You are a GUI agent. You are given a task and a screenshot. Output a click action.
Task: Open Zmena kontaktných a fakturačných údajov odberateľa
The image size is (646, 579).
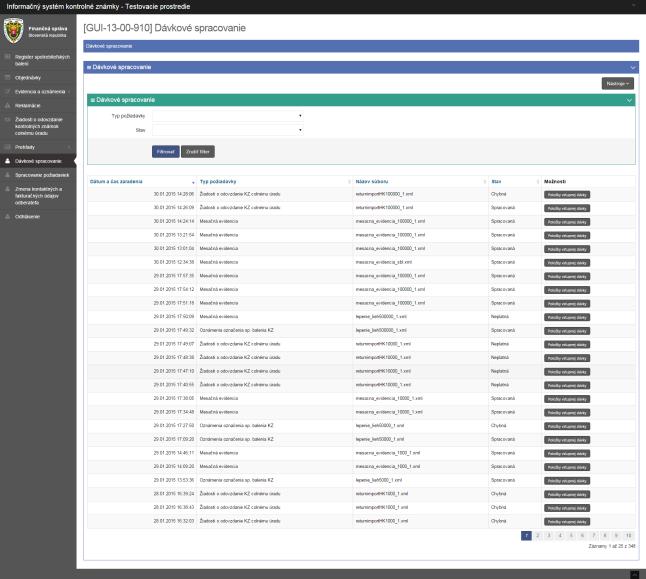(x=38, y=196)
